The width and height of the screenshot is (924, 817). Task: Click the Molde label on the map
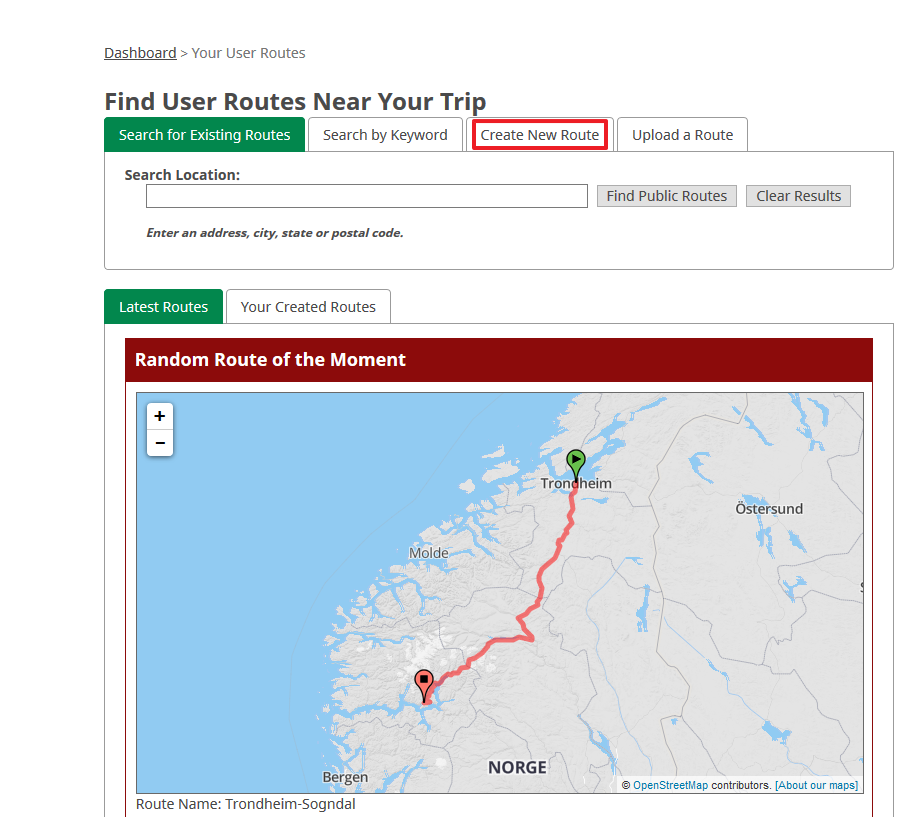coord(428,553)
